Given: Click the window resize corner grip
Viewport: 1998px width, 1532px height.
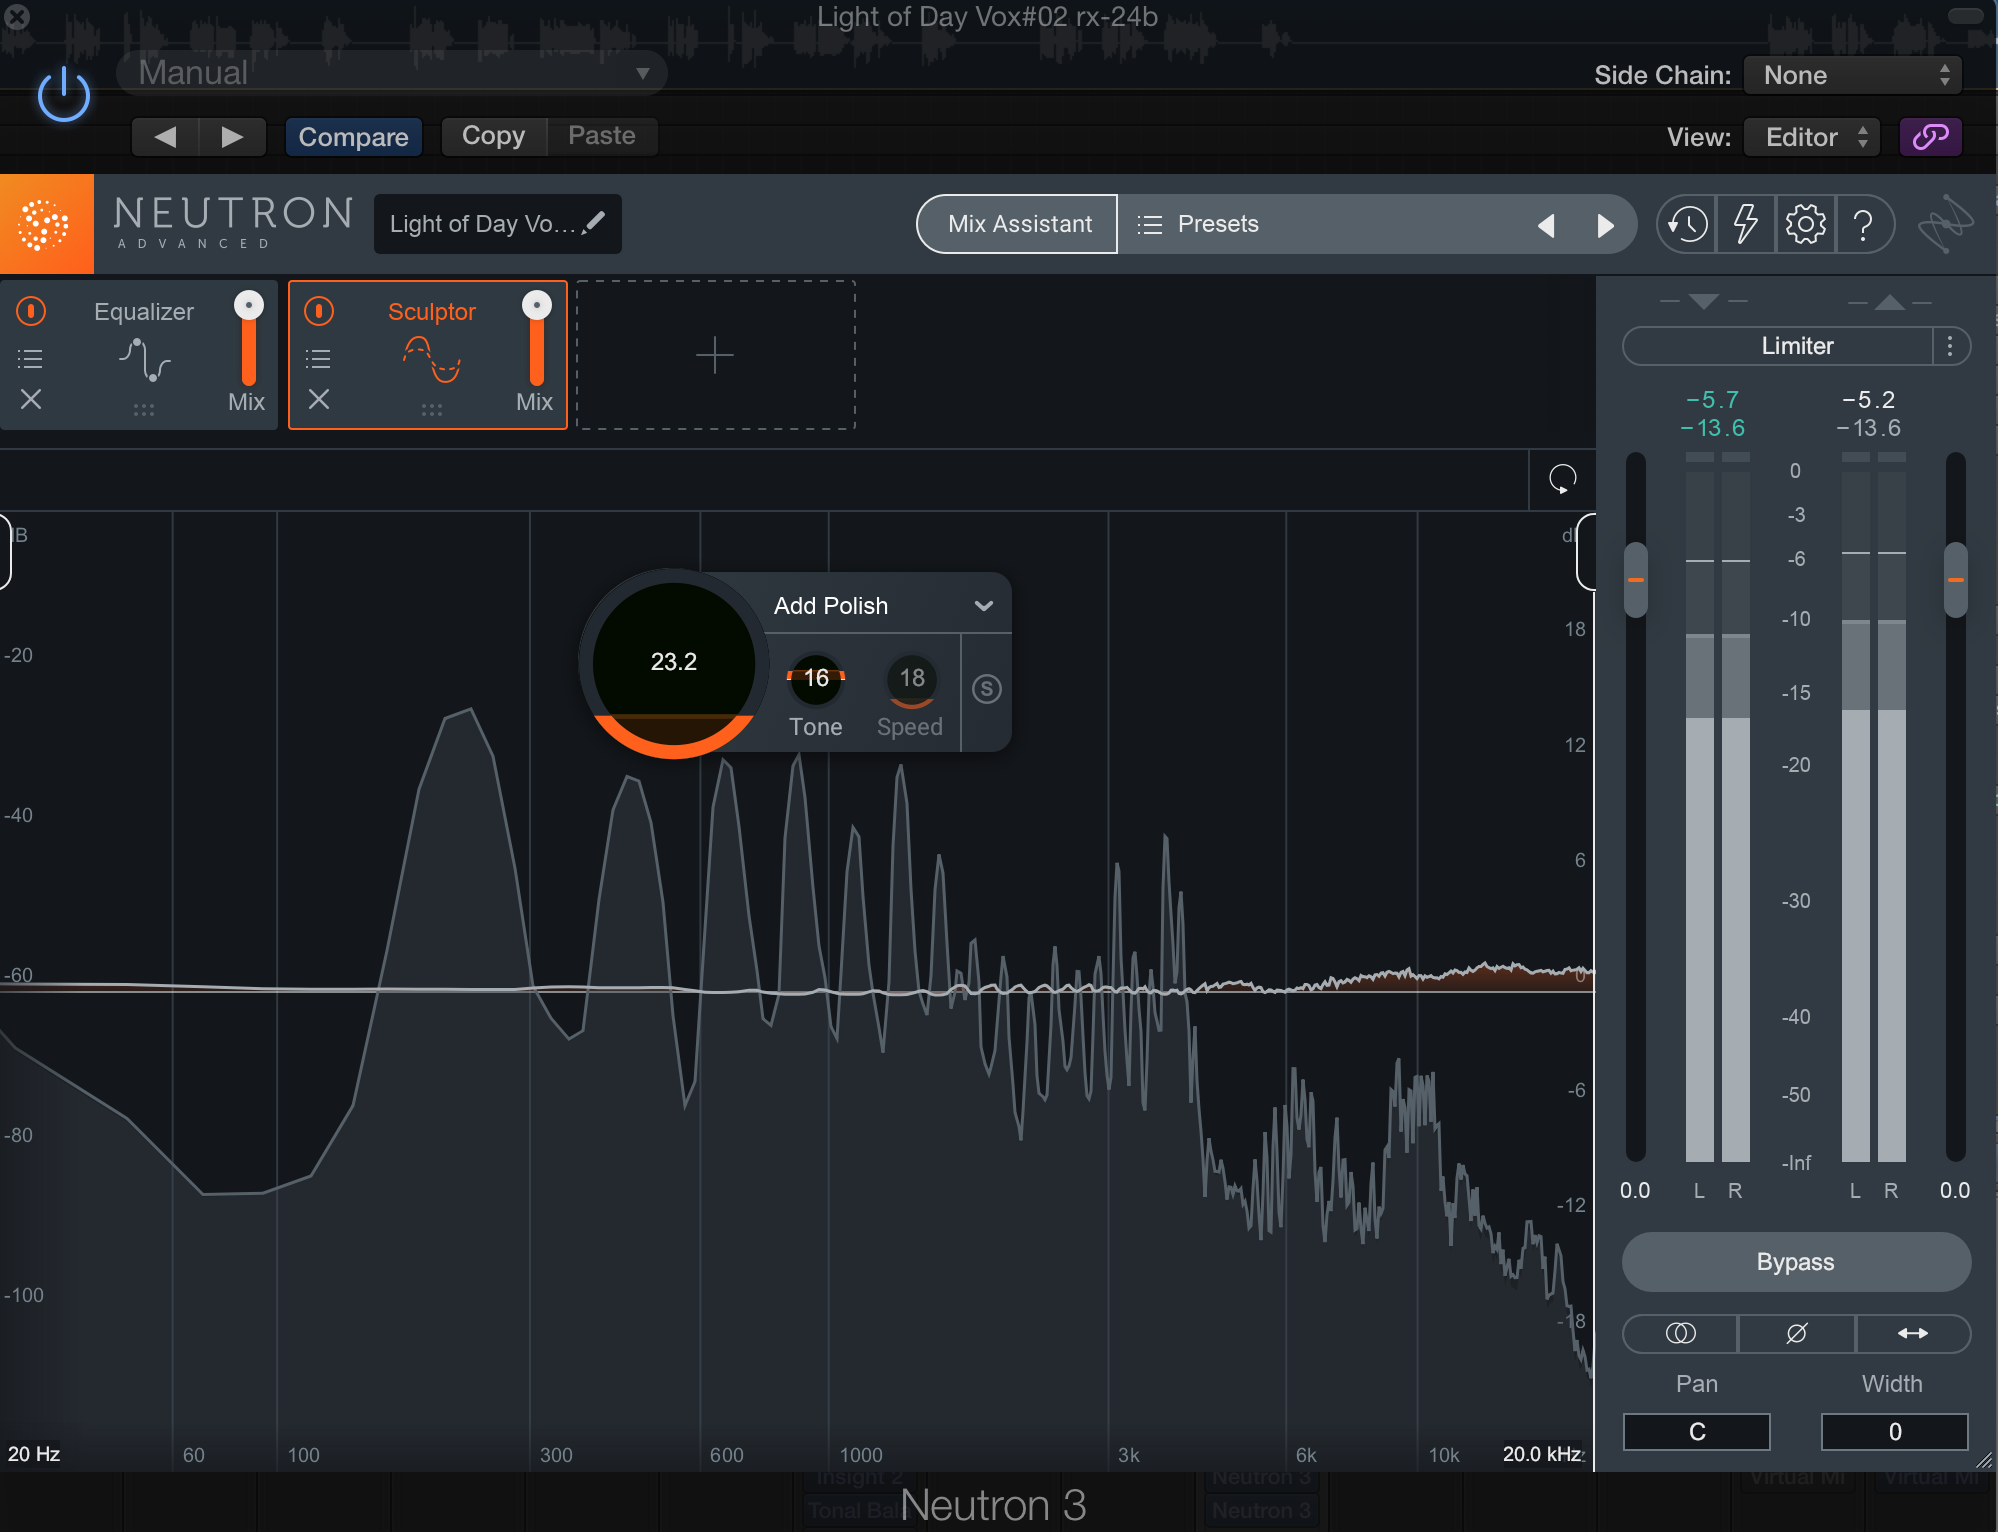Looking at the screenshot, I should [1984, 1460].
